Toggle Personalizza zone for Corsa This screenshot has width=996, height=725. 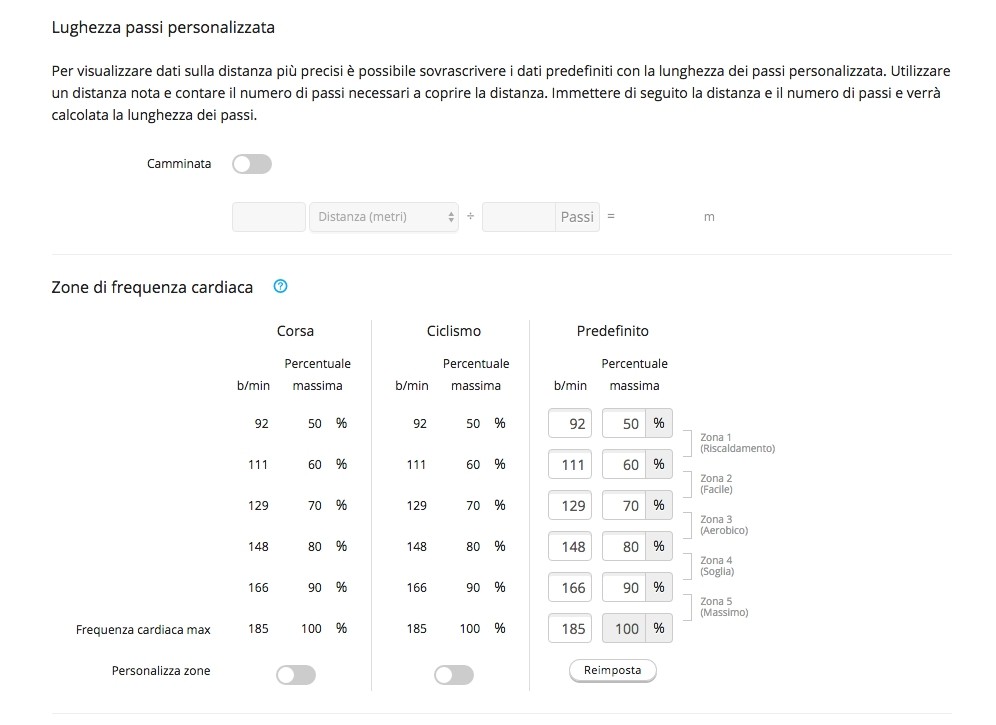[x=295, y=675]
